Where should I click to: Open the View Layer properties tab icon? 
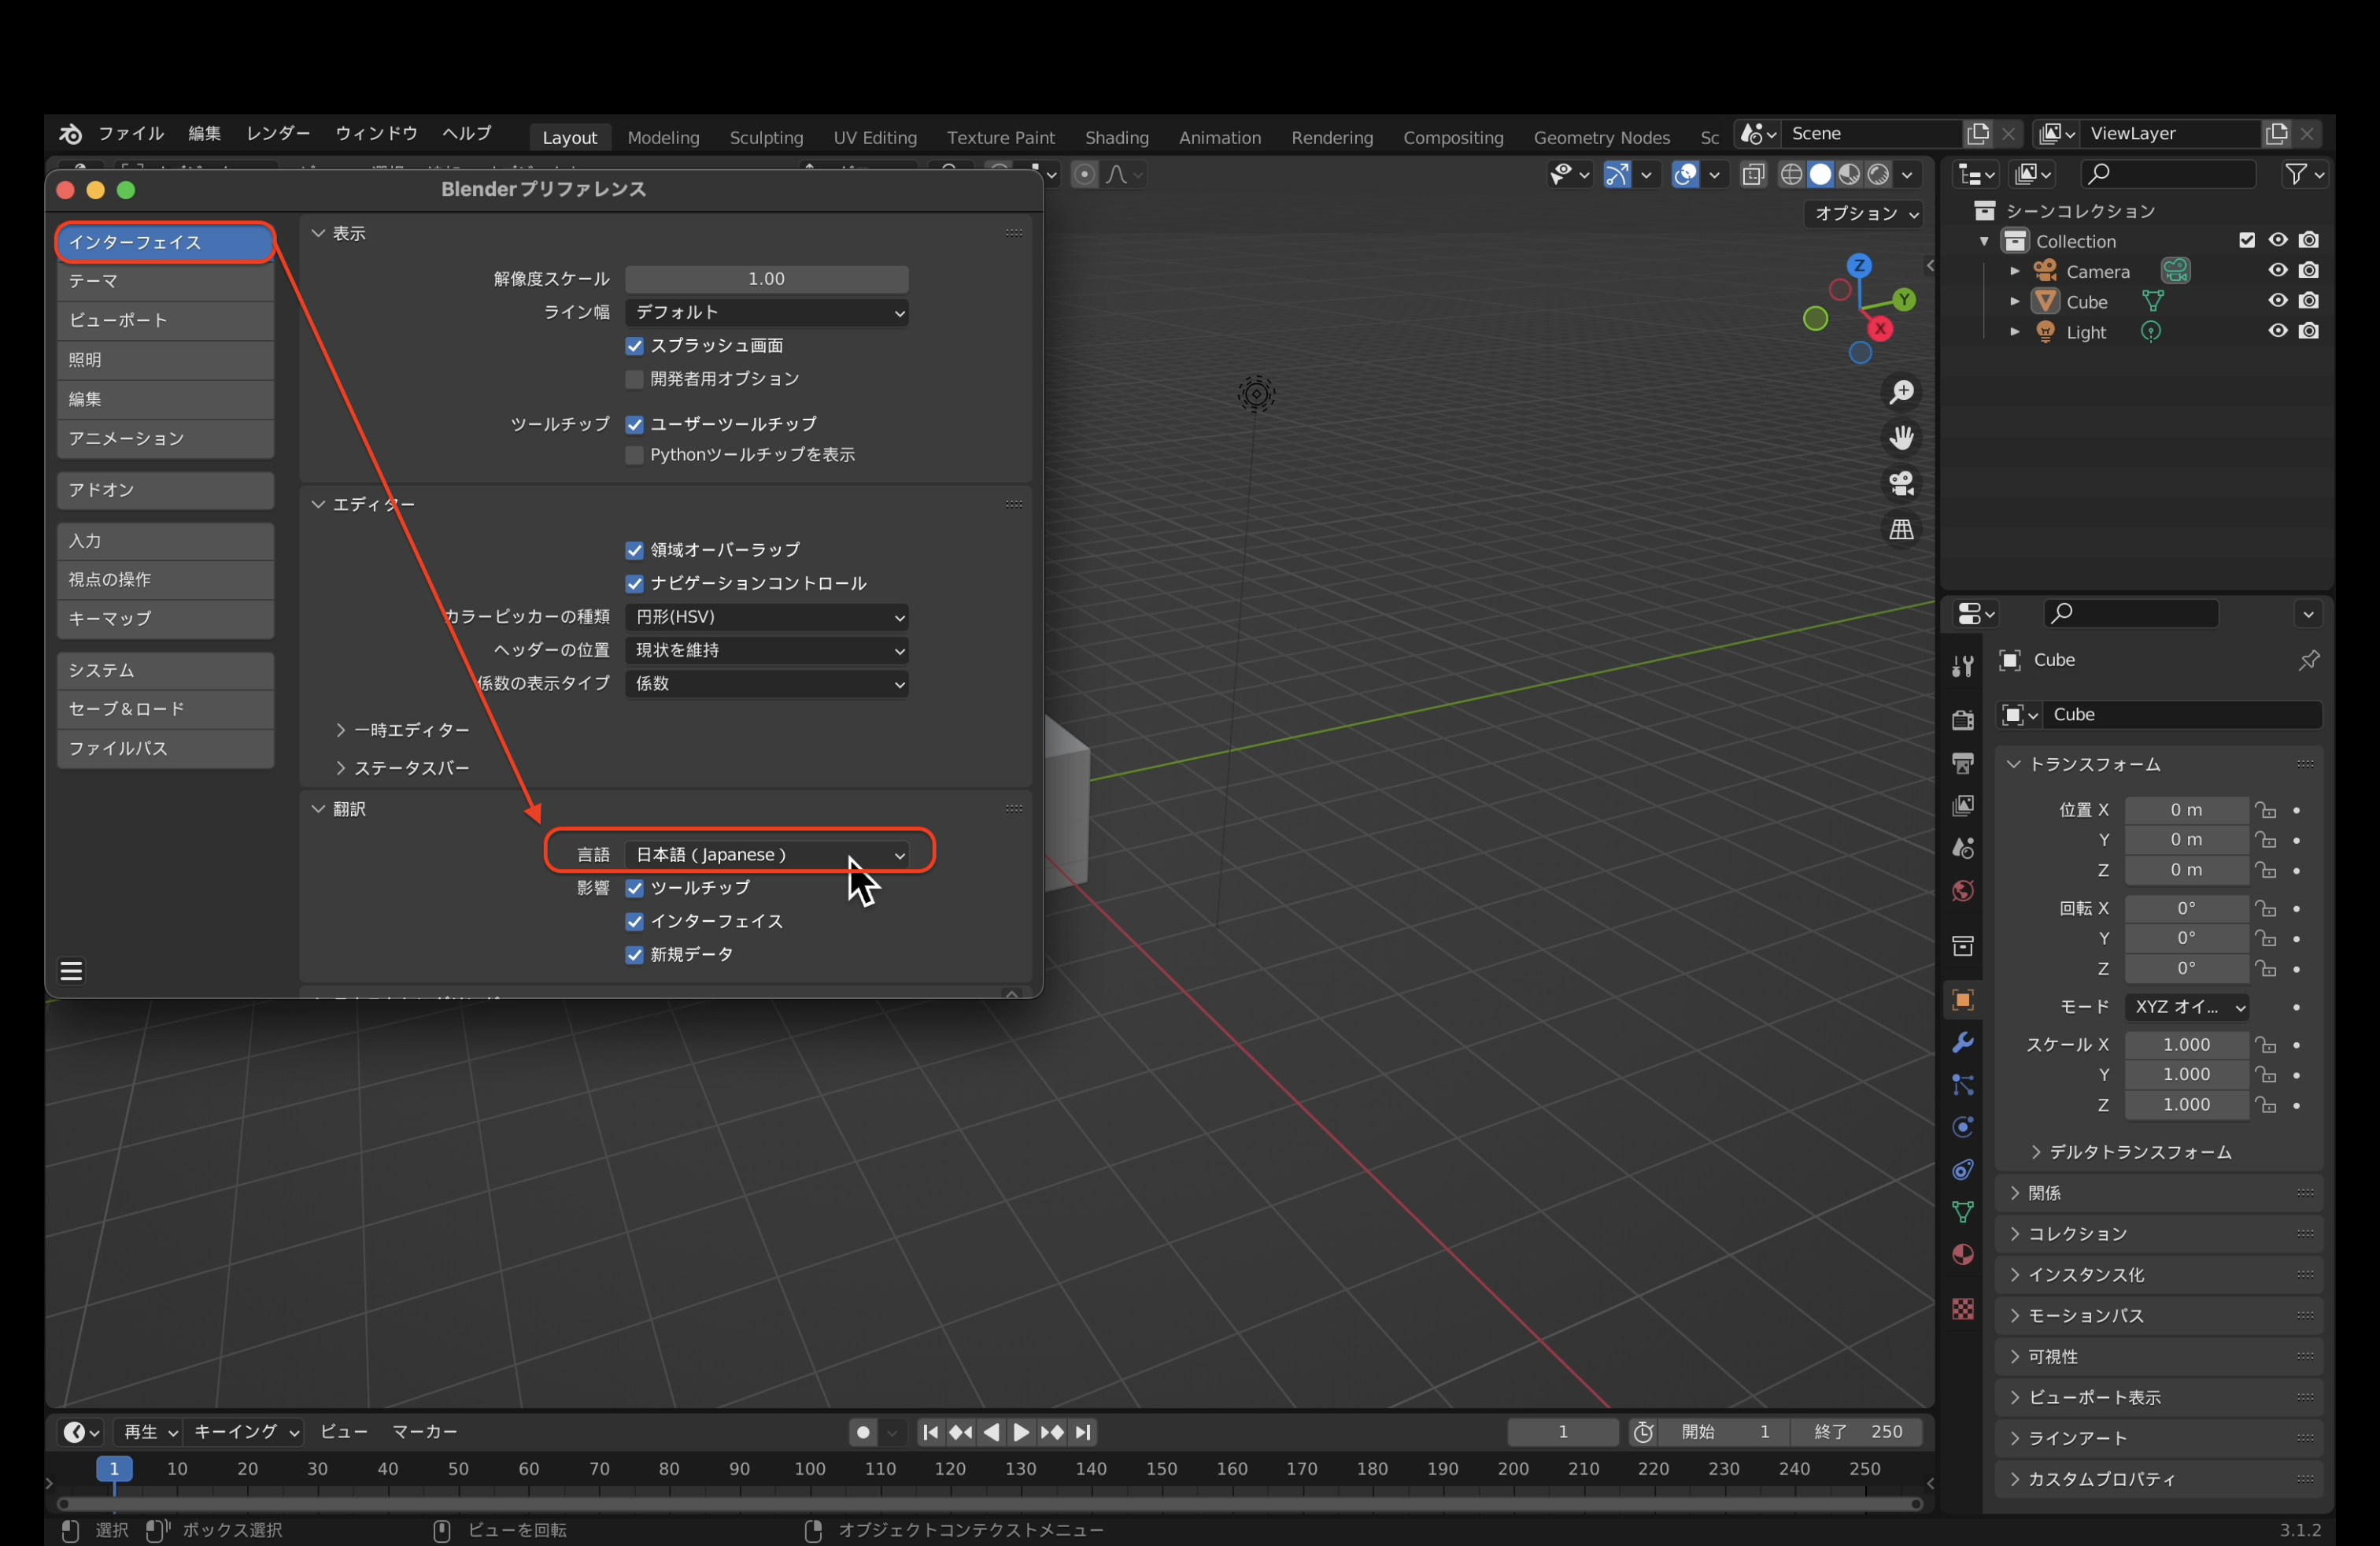click(x=1963, y=806)
